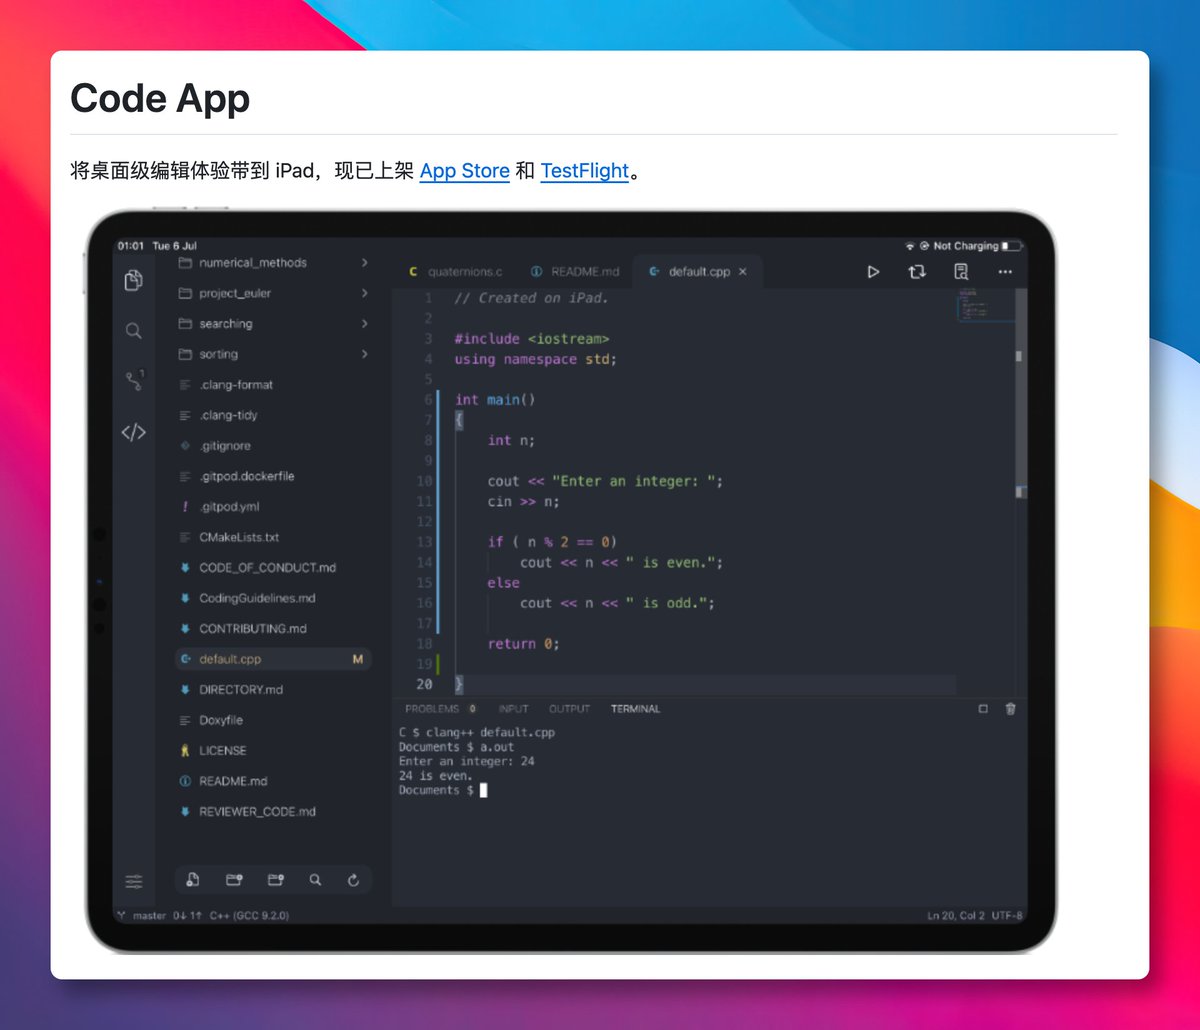Open the TestFlight link
The width and height of the screenshot is (1200, 1030).
tap(585, 171)
